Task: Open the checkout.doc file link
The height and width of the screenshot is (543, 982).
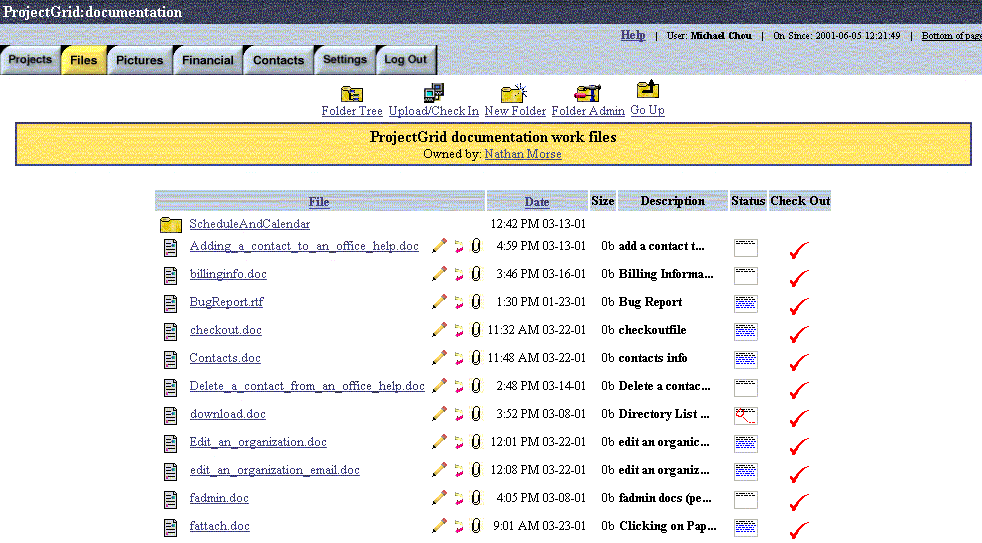Action: [x=226, y=330]
